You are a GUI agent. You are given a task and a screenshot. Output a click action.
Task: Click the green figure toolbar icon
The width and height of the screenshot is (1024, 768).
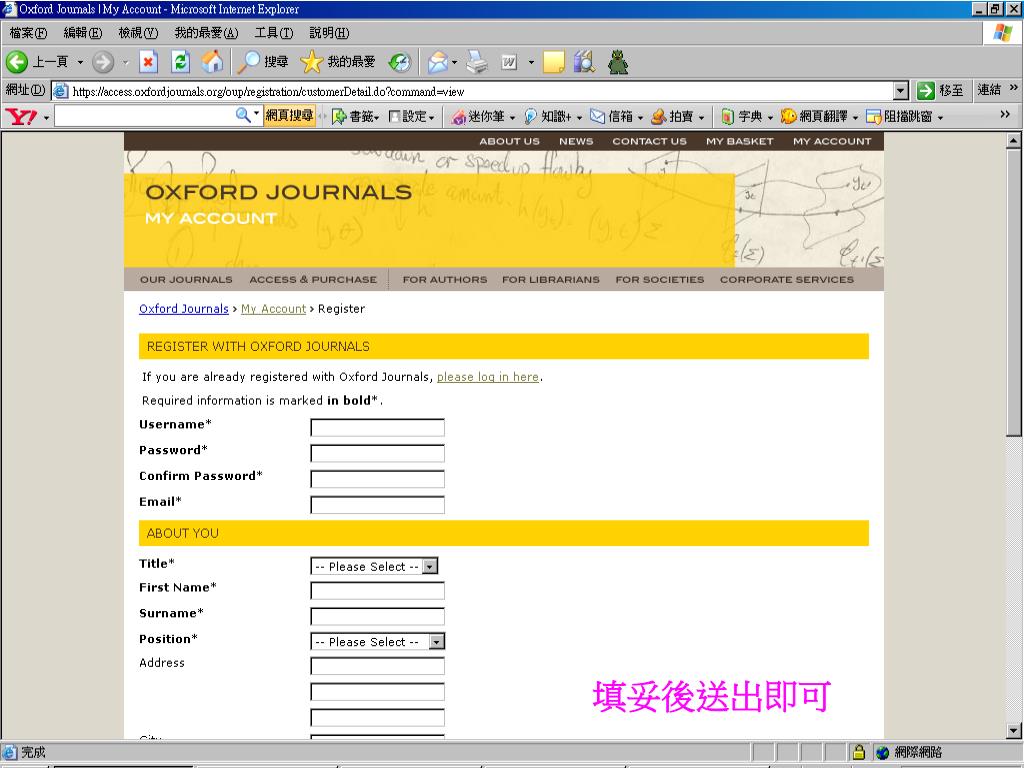point(618,62)
